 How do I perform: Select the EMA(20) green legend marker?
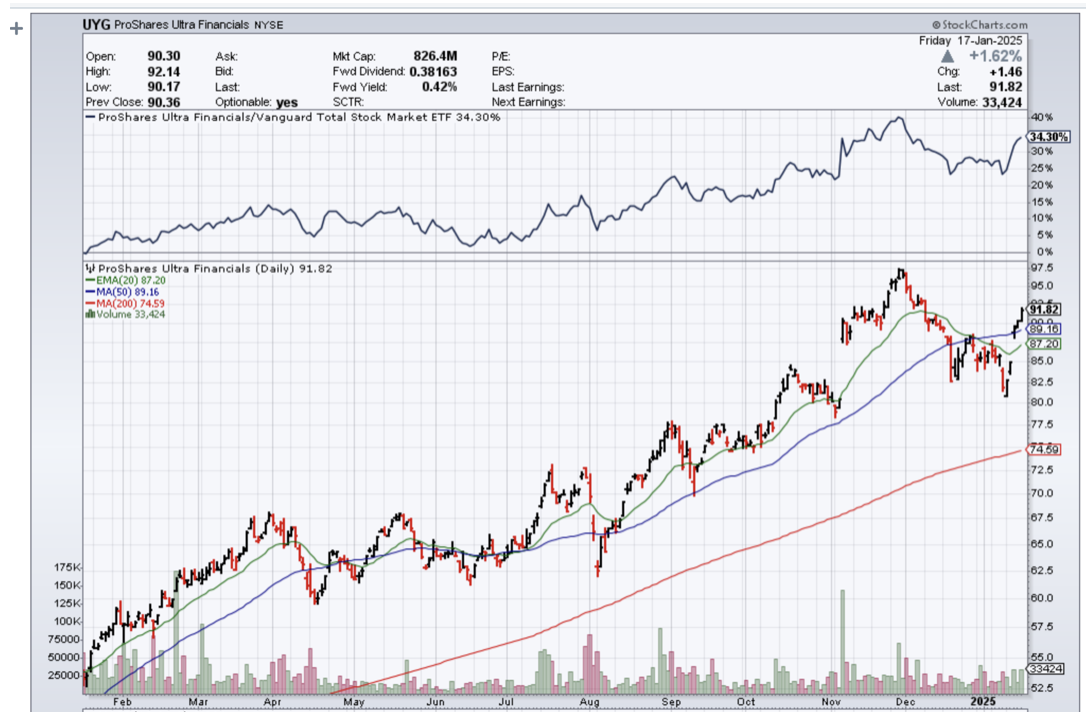[90, 283]
